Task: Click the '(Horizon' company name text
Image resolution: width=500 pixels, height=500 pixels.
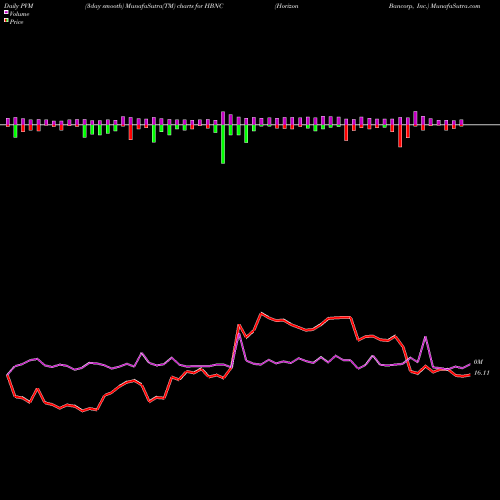Action: pos(287,6)
